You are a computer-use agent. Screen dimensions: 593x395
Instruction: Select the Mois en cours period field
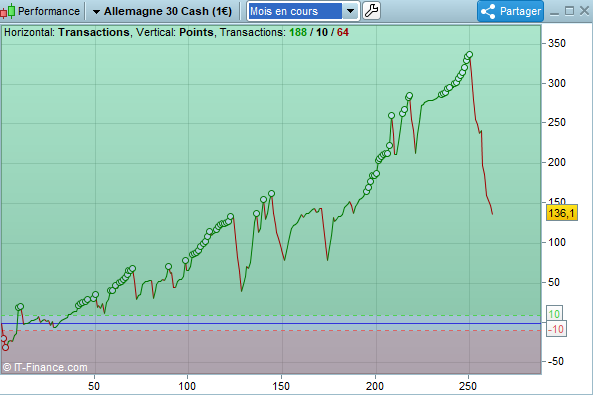click(x=295, y=11)
